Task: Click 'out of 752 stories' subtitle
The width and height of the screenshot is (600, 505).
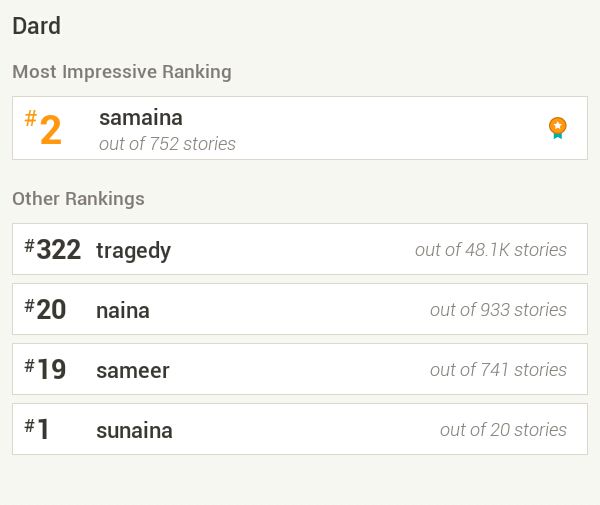Action: [167, 144]
